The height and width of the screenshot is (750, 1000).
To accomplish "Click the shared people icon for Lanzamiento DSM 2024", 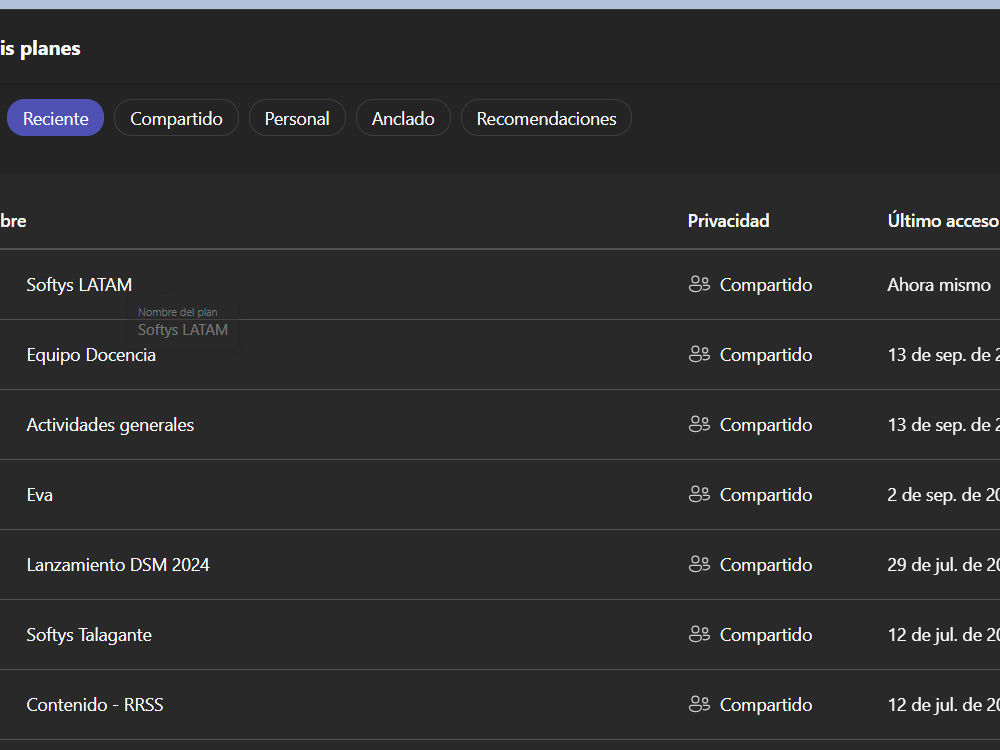I will 700,565.
